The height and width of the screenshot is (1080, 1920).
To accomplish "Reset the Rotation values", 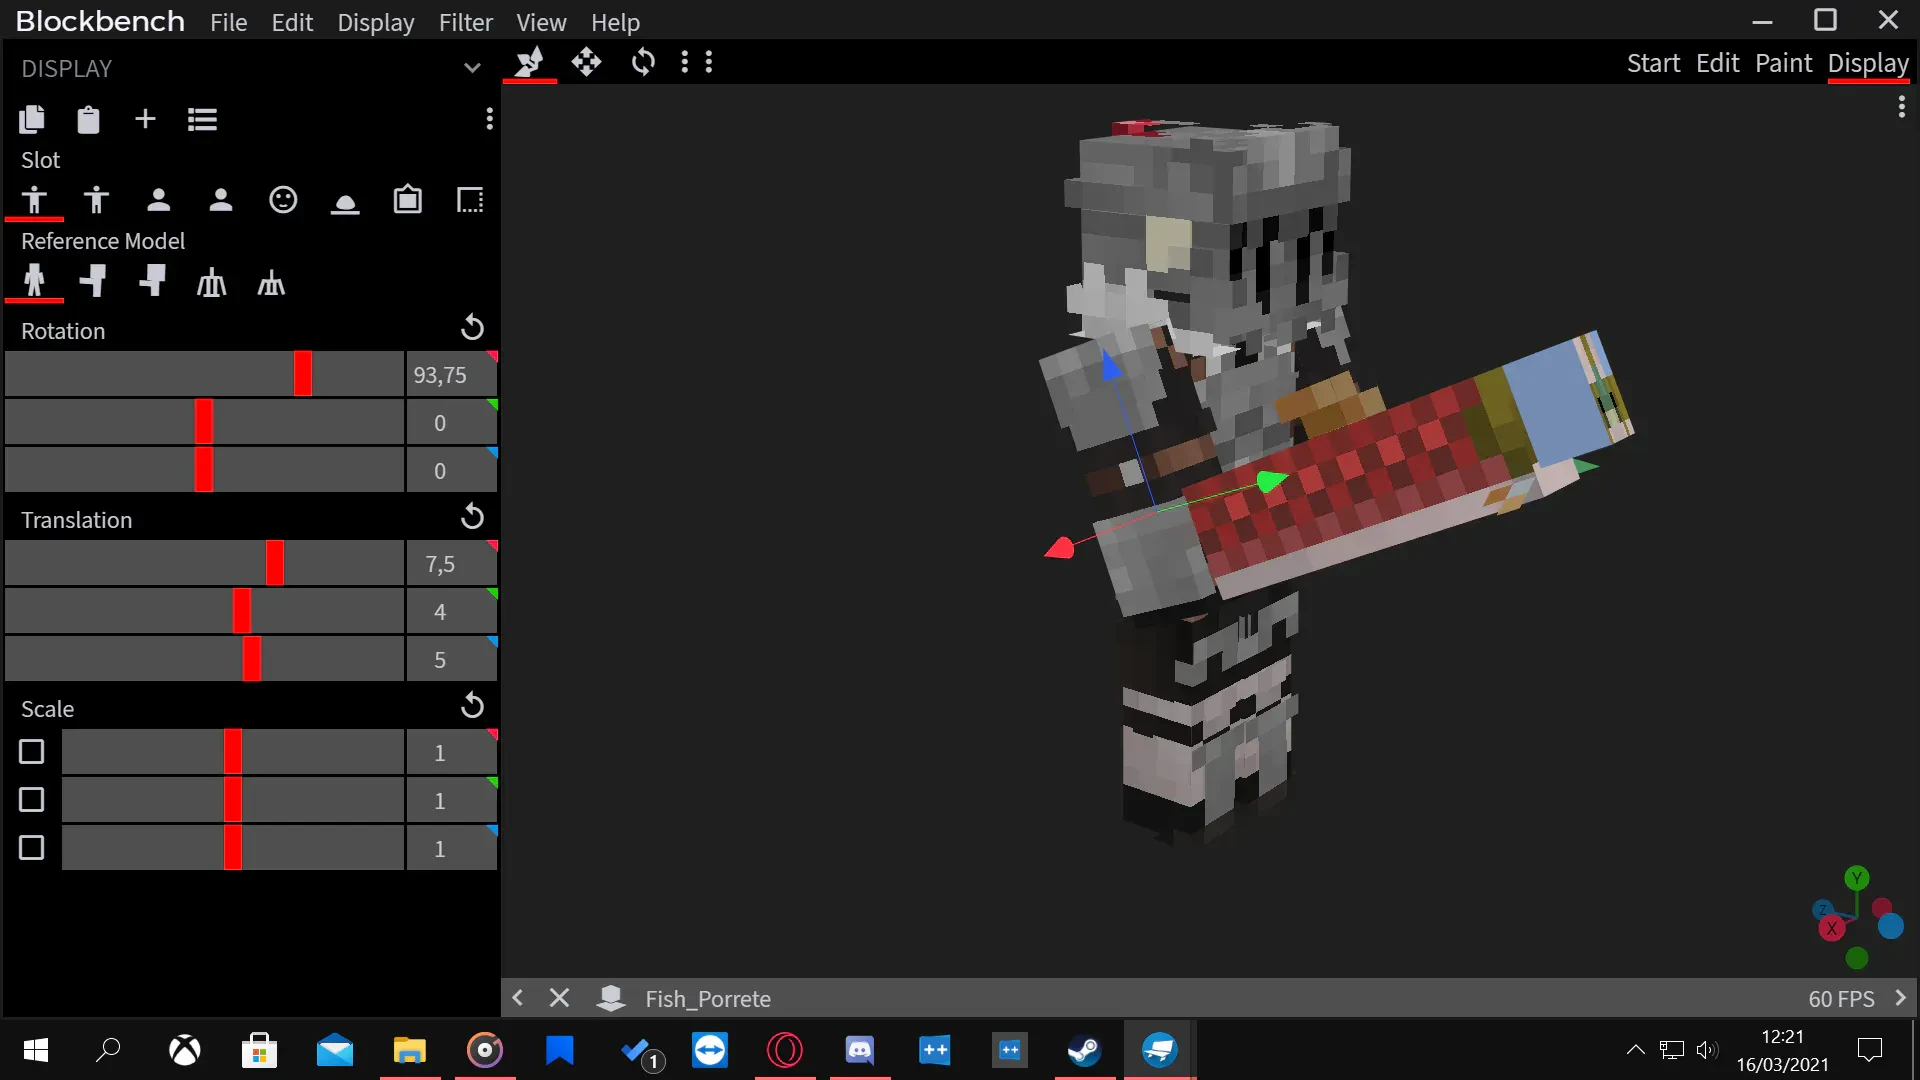I will click(472, 328).
